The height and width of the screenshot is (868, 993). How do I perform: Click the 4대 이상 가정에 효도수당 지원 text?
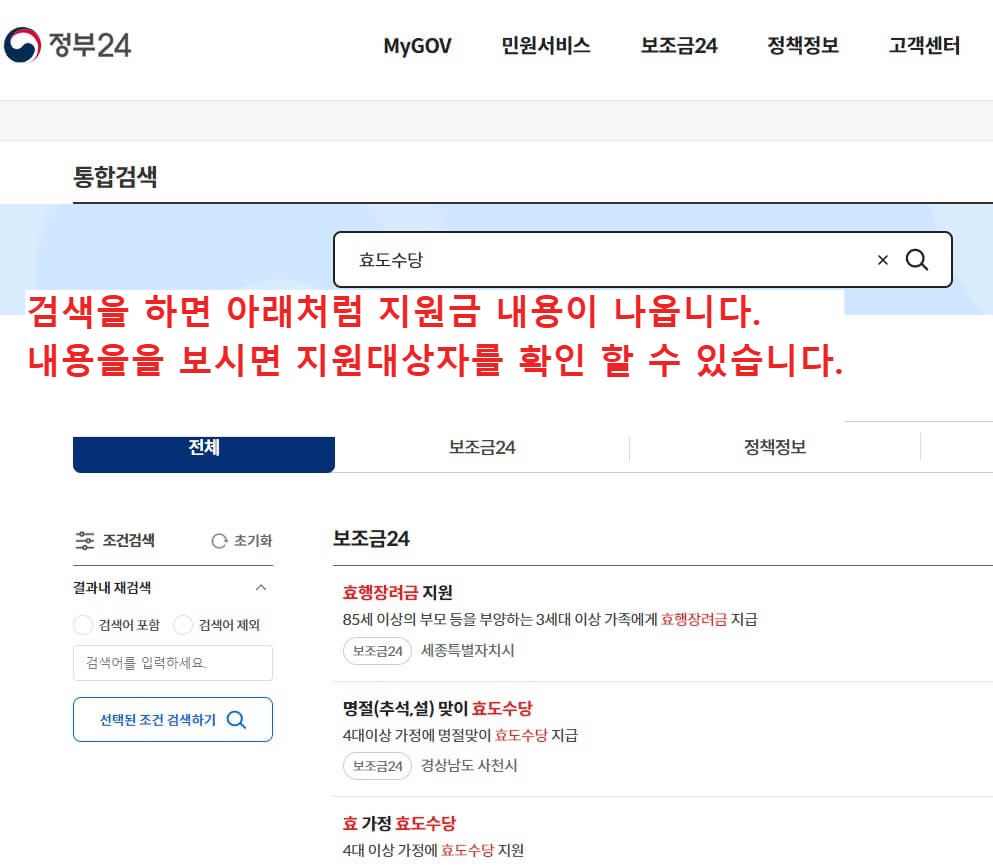click(x=433, y=850)
